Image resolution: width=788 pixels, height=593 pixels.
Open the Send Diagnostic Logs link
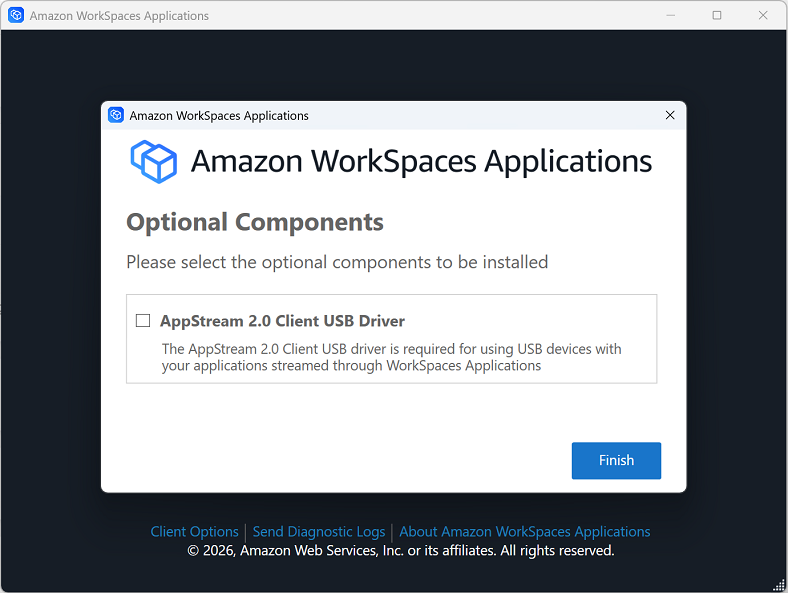[319, 532]
